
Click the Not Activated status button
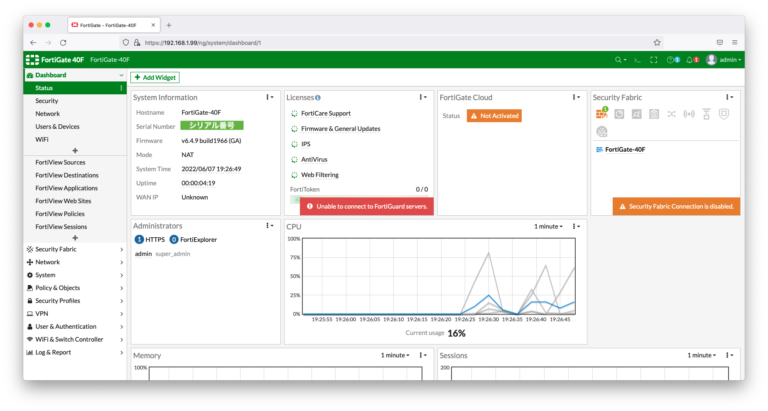click(494, 116)
